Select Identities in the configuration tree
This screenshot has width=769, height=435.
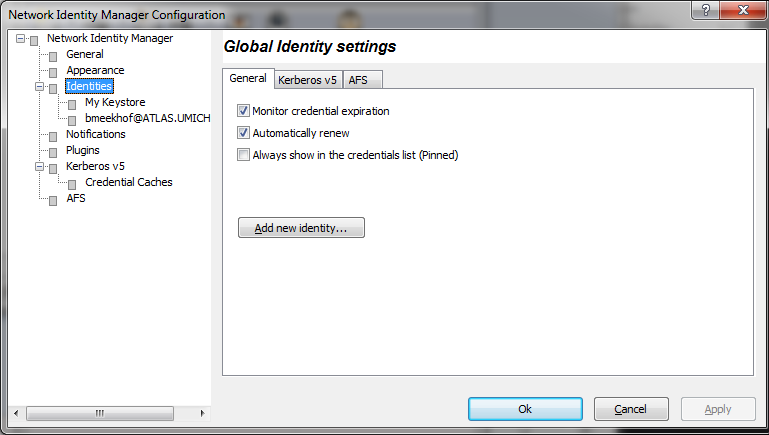point(89,86)
